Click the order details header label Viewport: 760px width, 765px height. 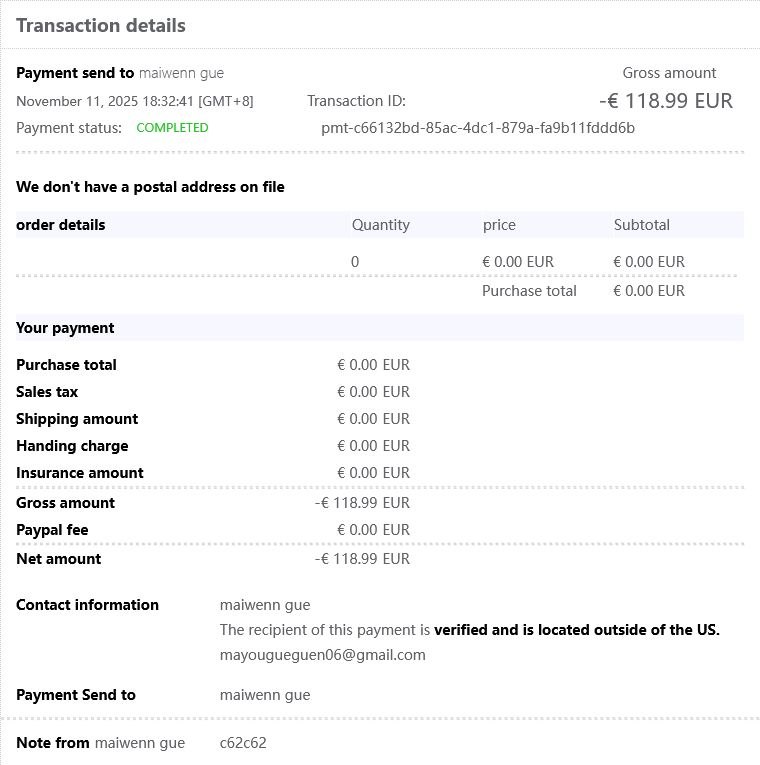coord(61,225)
